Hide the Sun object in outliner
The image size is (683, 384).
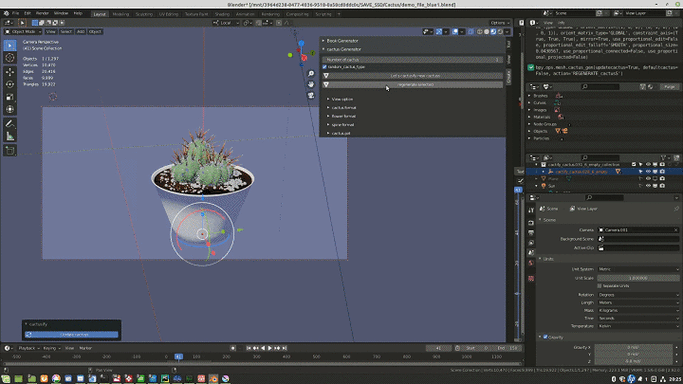[x=648, y=186]
